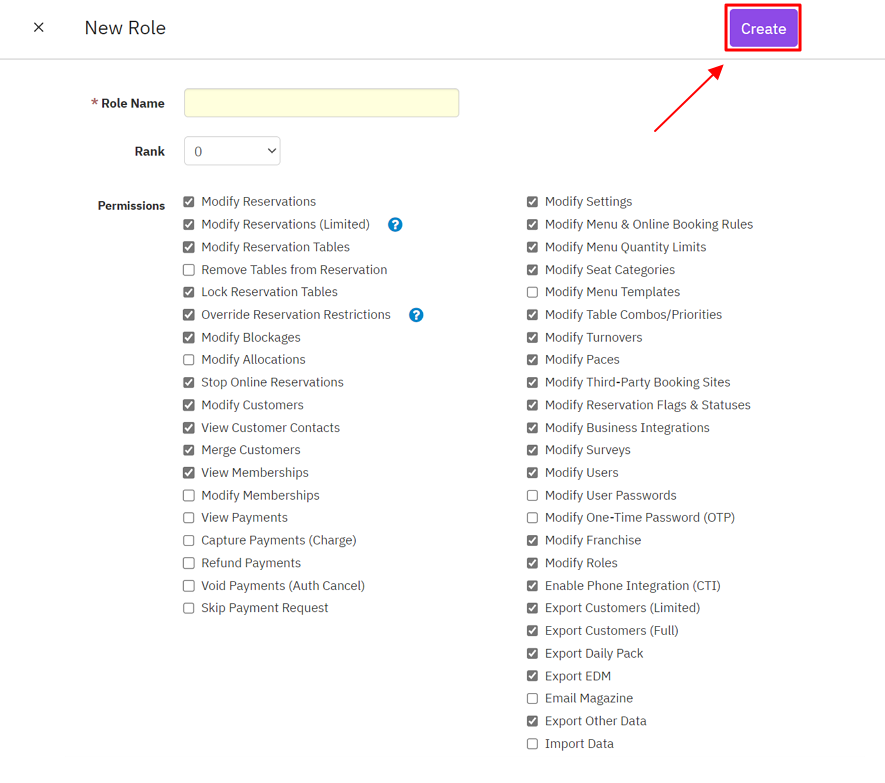Check the Email Magazine box
This screenshot has height=783, width=885.
532,699
